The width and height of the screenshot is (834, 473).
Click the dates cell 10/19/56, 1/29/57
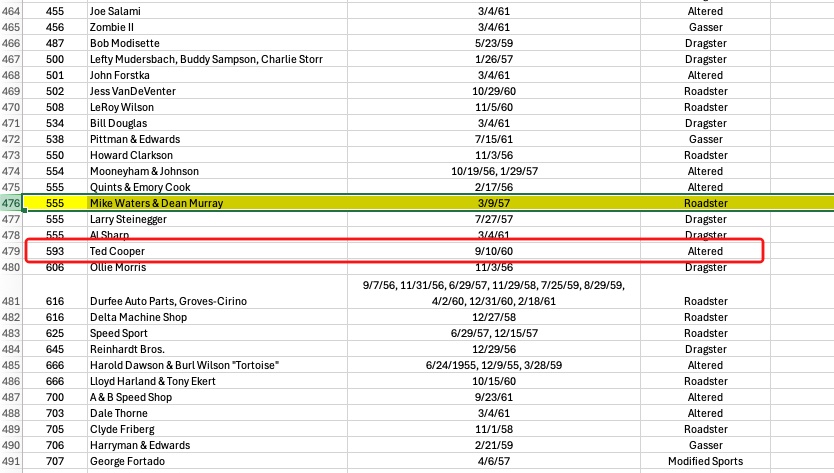[494, 171]
